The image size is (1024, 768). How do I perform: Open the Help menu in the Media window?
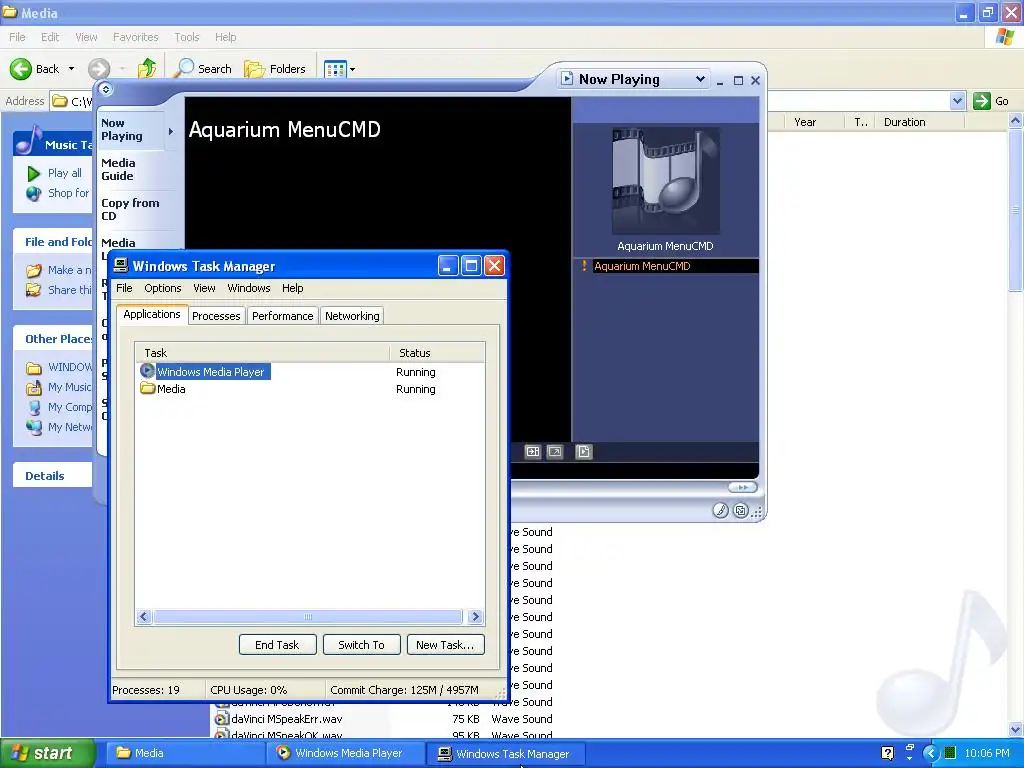click(x=225, y=37)
